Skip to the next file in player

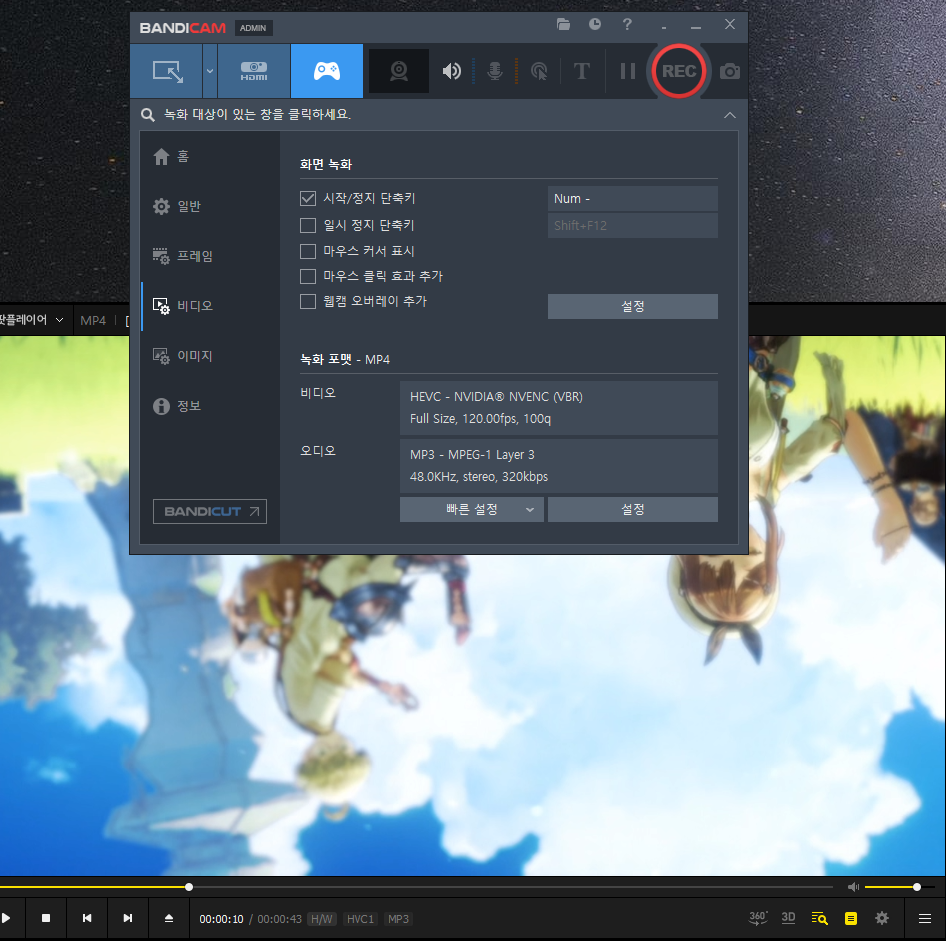128,918
